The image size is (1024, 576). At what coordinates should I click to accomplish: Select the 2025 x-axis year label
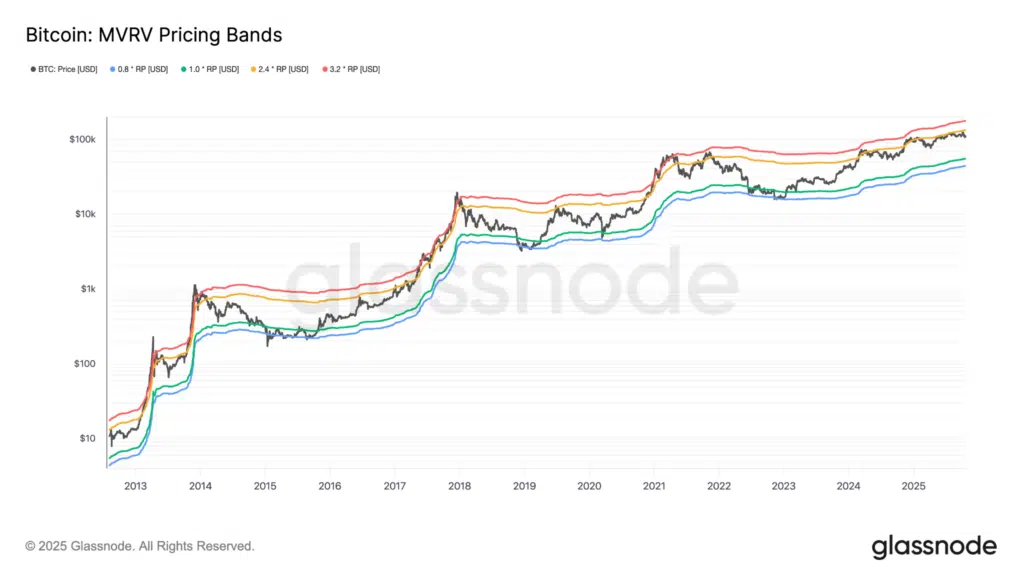coord(913,486)
